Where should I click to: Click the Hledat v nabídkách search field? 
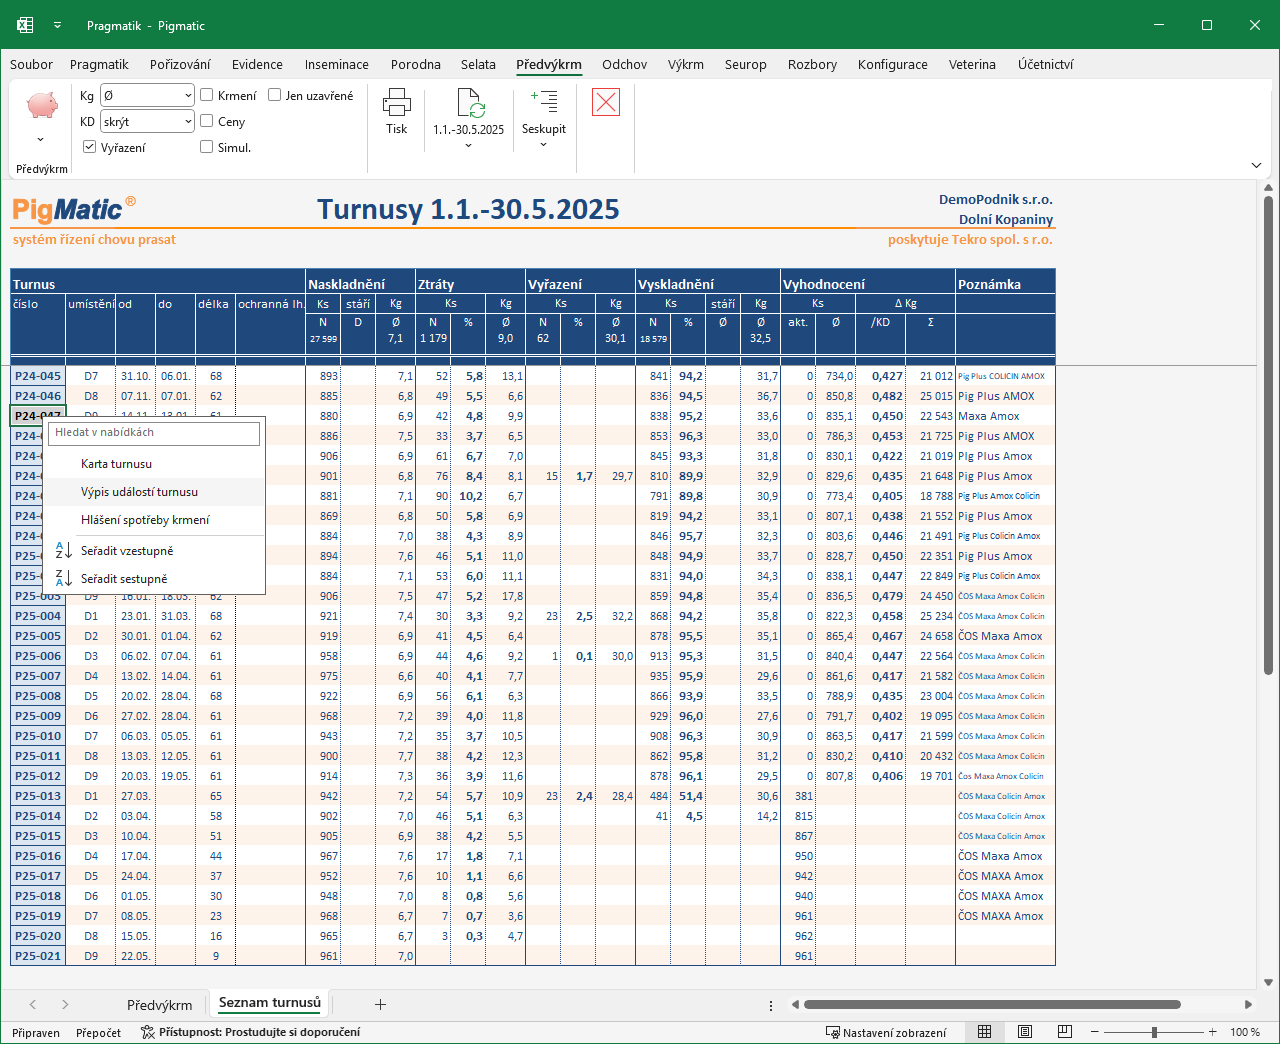click(154, 433)
